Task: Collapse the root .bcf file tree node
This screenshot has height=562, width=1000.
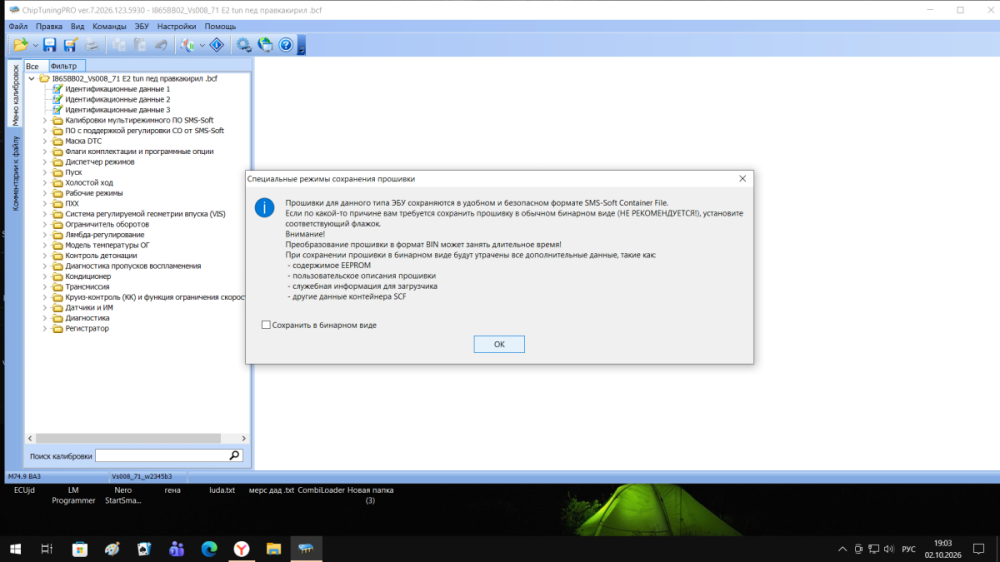Action: click(x=31, y=78)
